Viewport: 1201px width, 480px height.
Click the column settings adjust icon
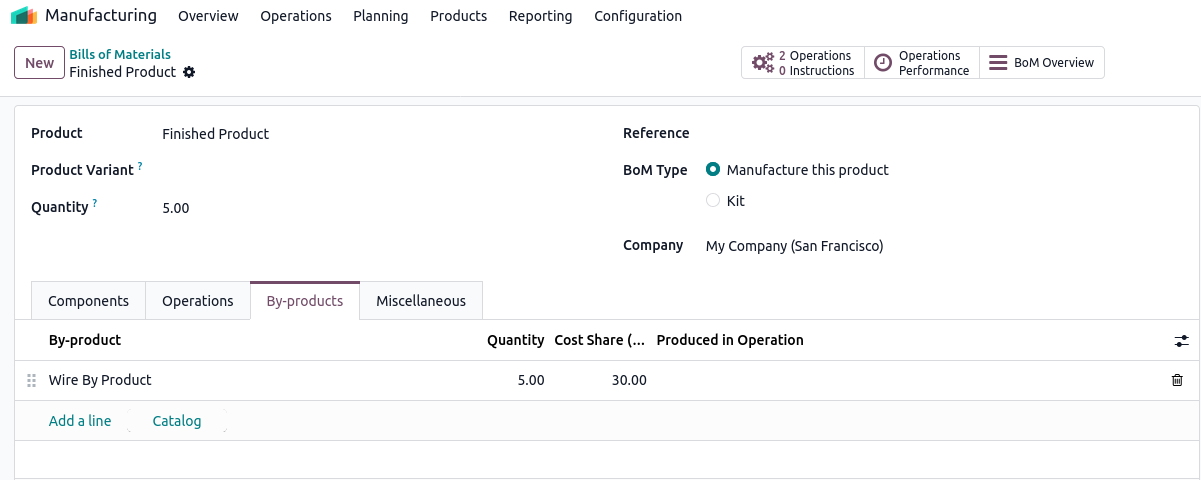pyautogui.click(x=1181, y=341)
